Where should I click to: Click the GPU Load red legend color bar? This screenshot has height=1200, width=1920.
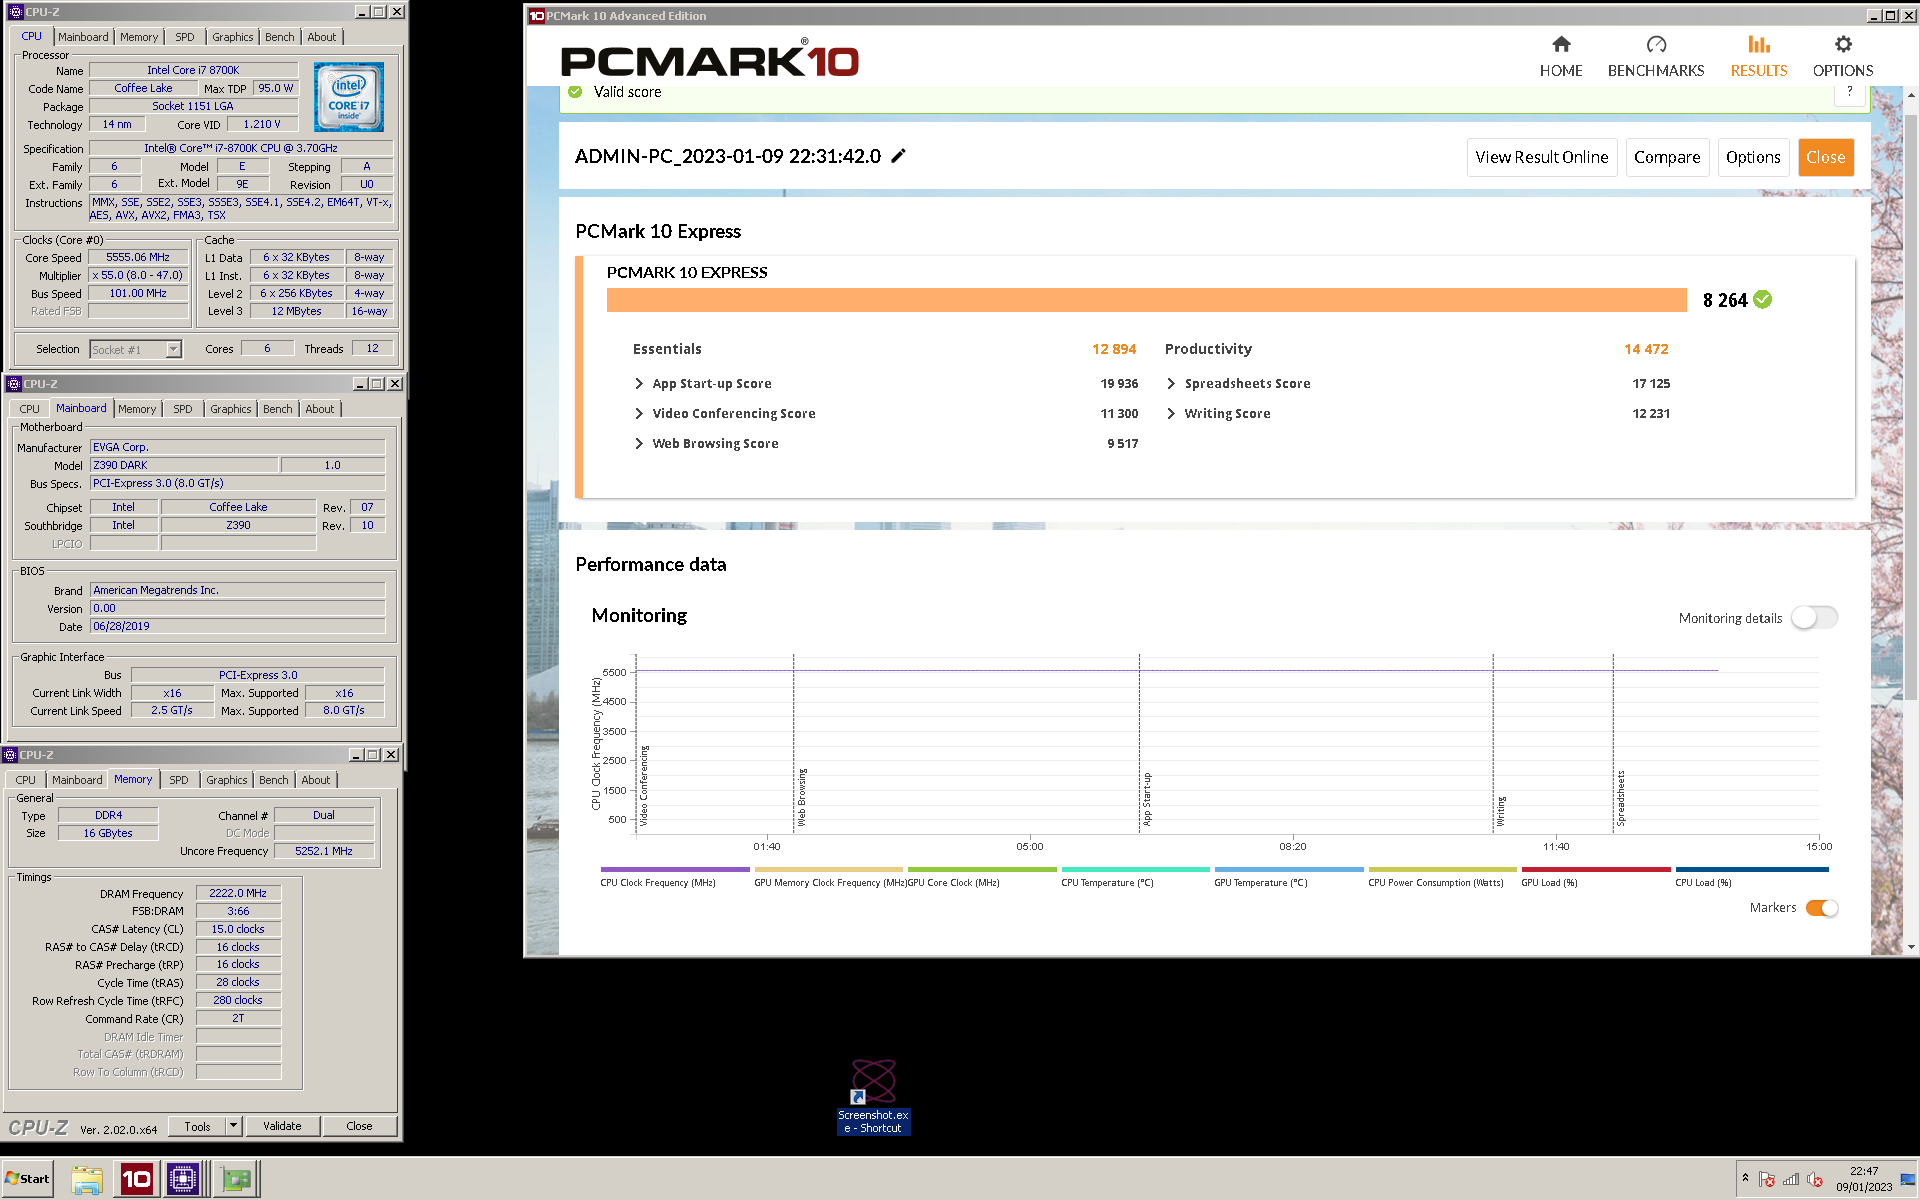[x=1596, y=869]
